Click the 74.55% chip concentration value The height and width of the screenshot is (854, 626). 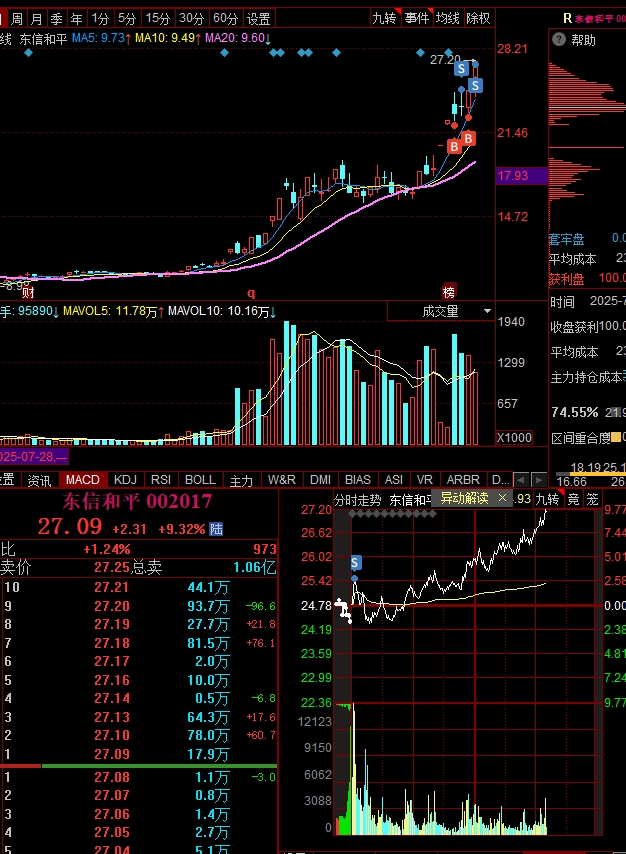coord(574,412)
